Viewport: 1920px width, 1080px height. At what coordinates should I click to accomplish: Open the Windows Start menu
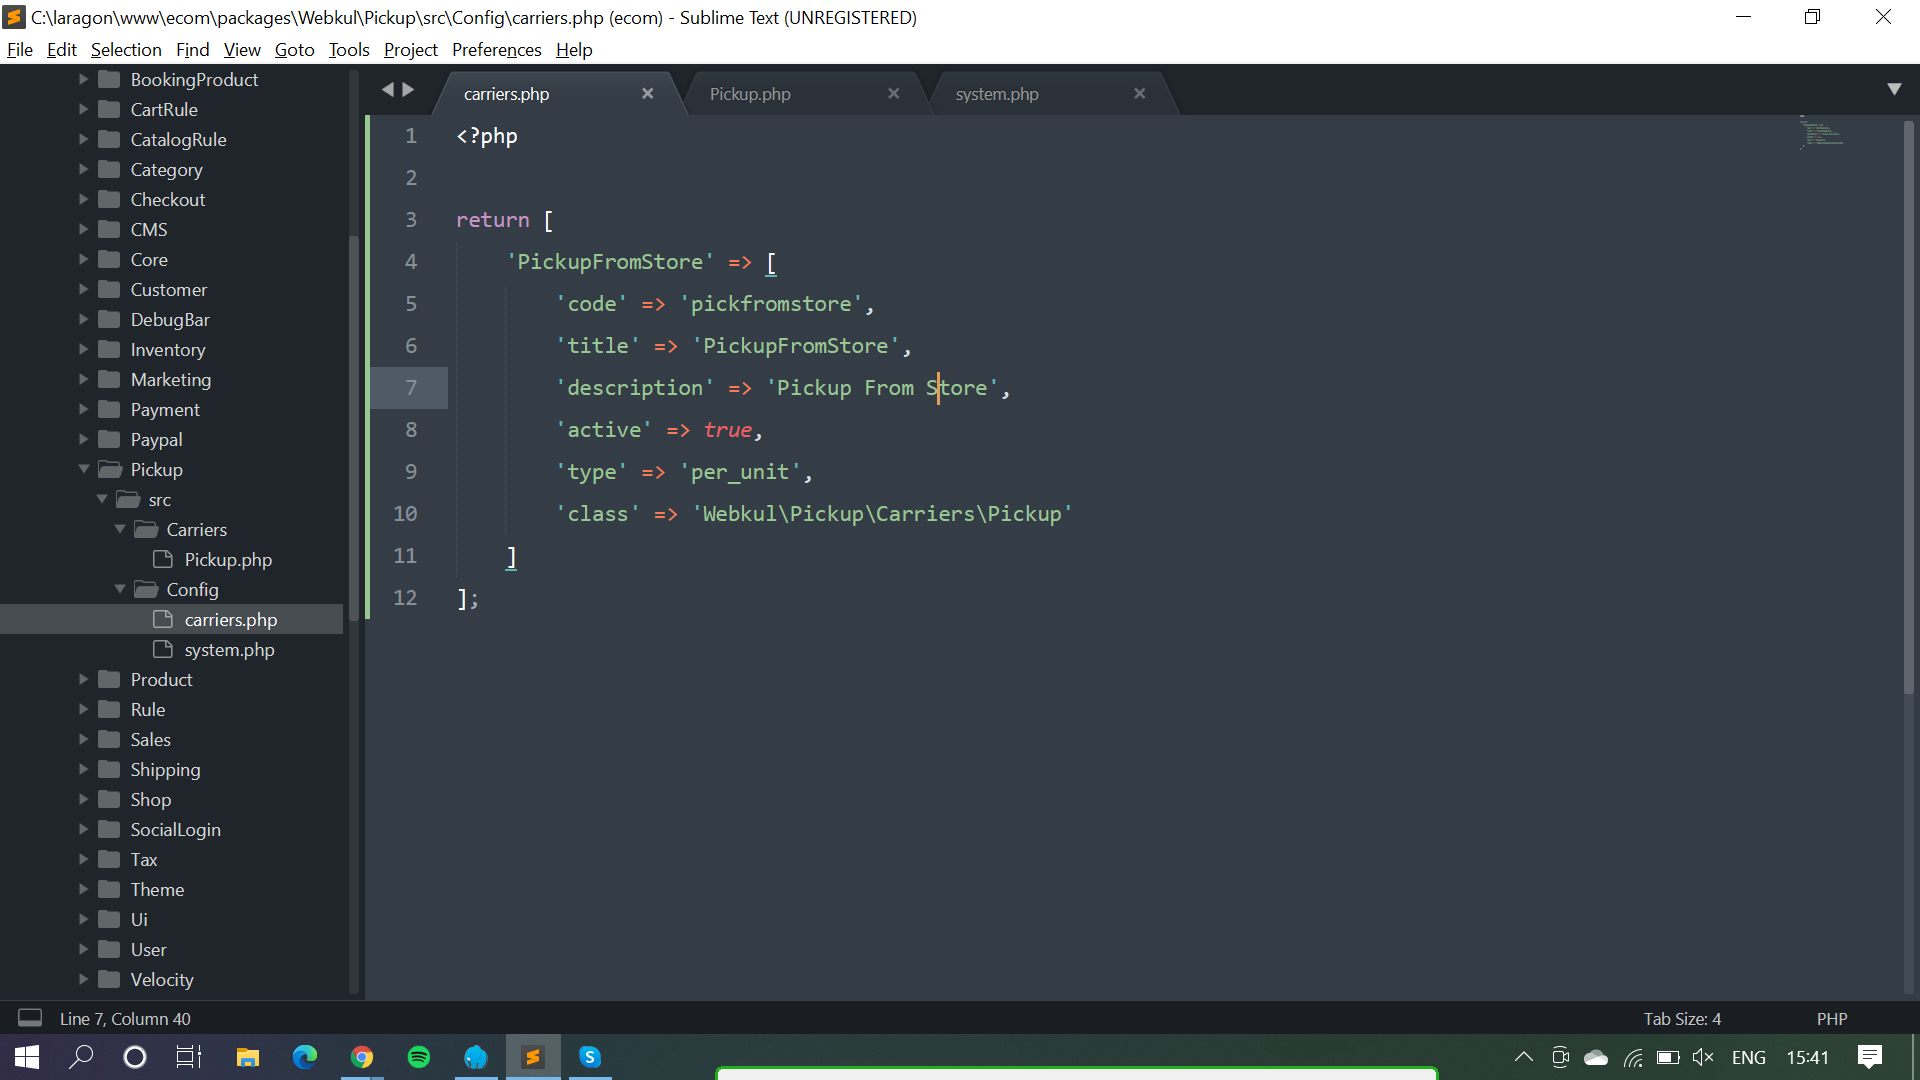point(27,1057)
